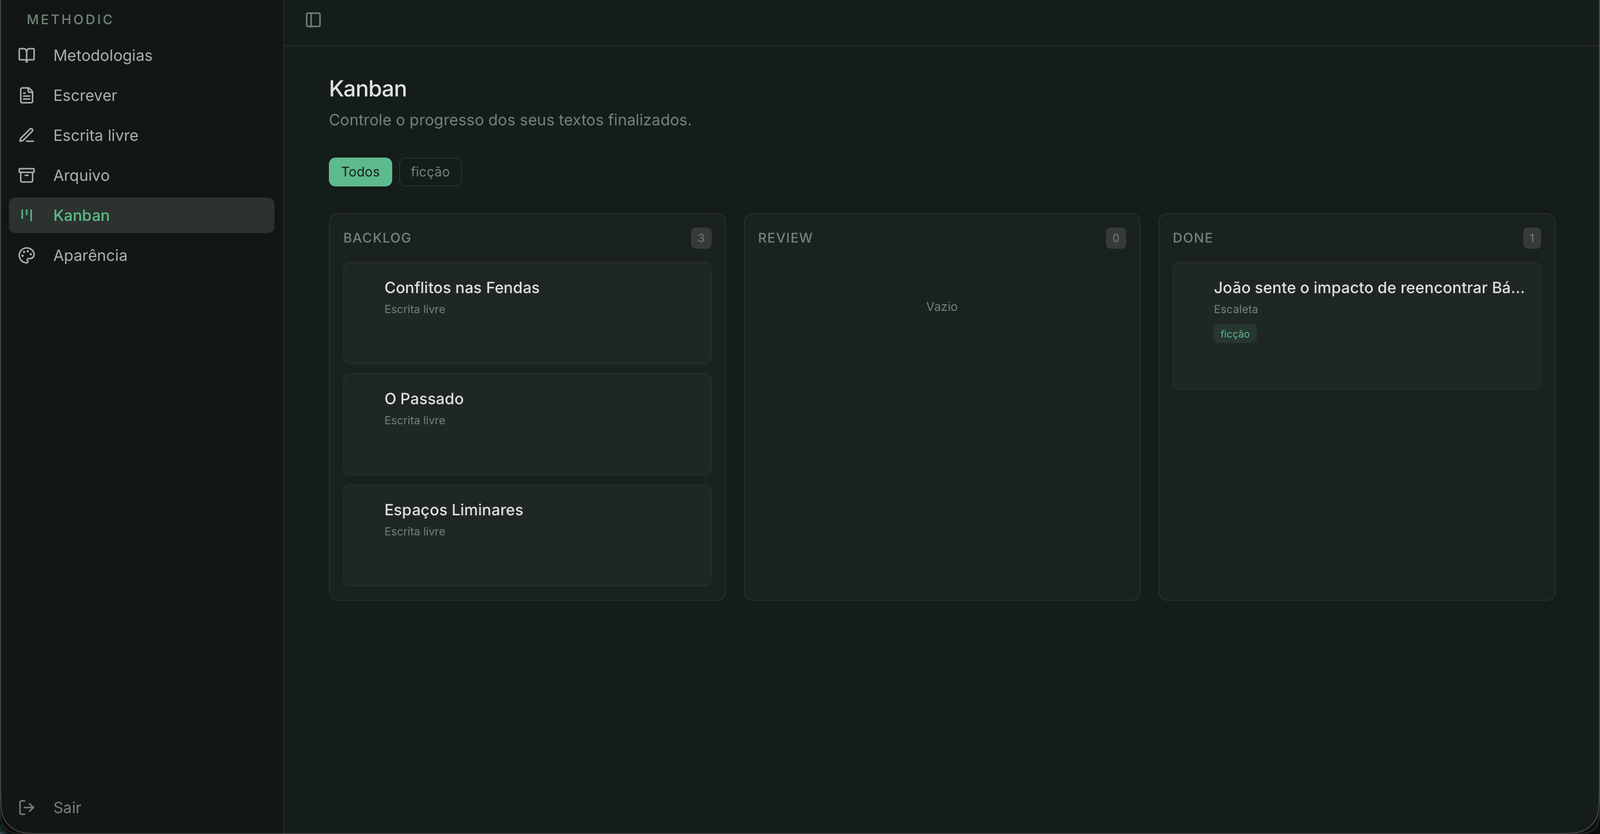This screenshot has width=1600, height=834.
Task: Click the Arquivo archive box icon
Action: click(27, 175)
